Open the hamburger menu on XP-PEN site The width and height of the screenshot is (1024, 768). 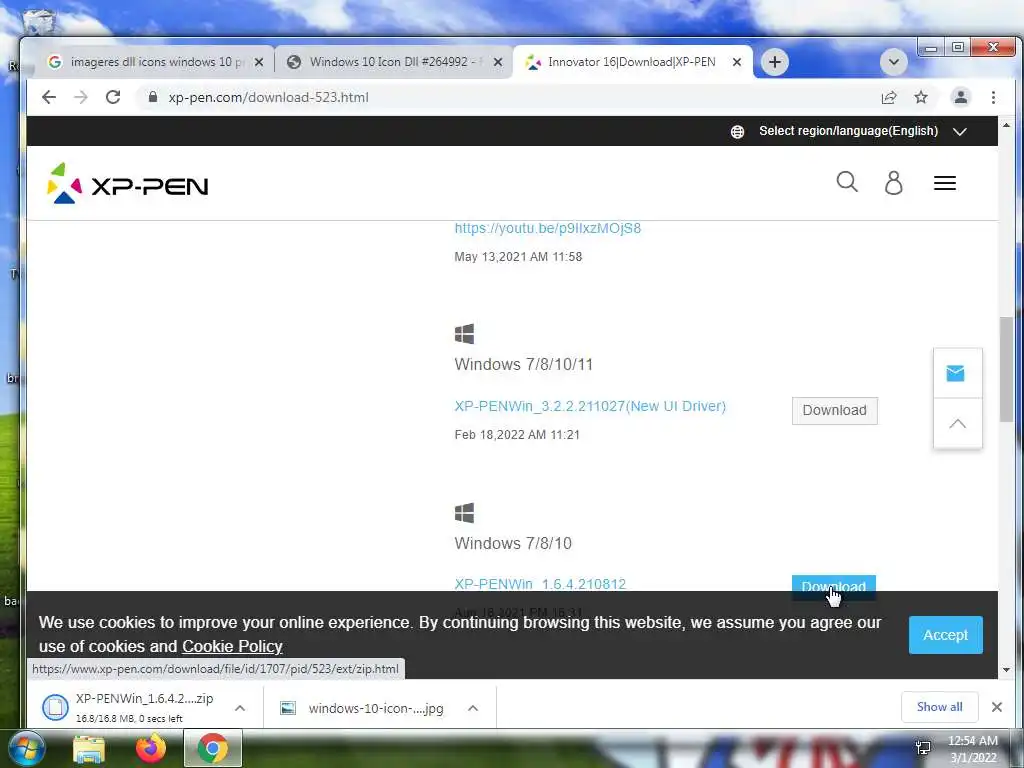(945, 183)
